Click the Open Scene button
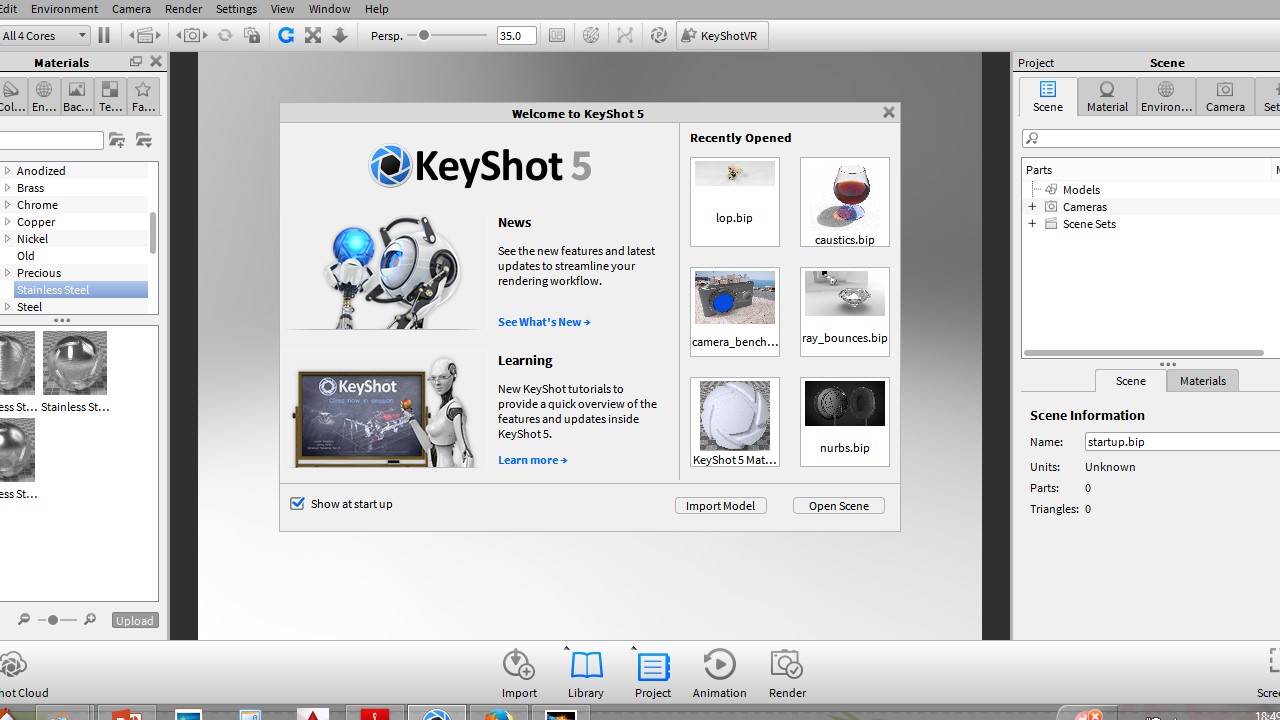Screen dimensions: 1280x720 click(x=838, y=506)
